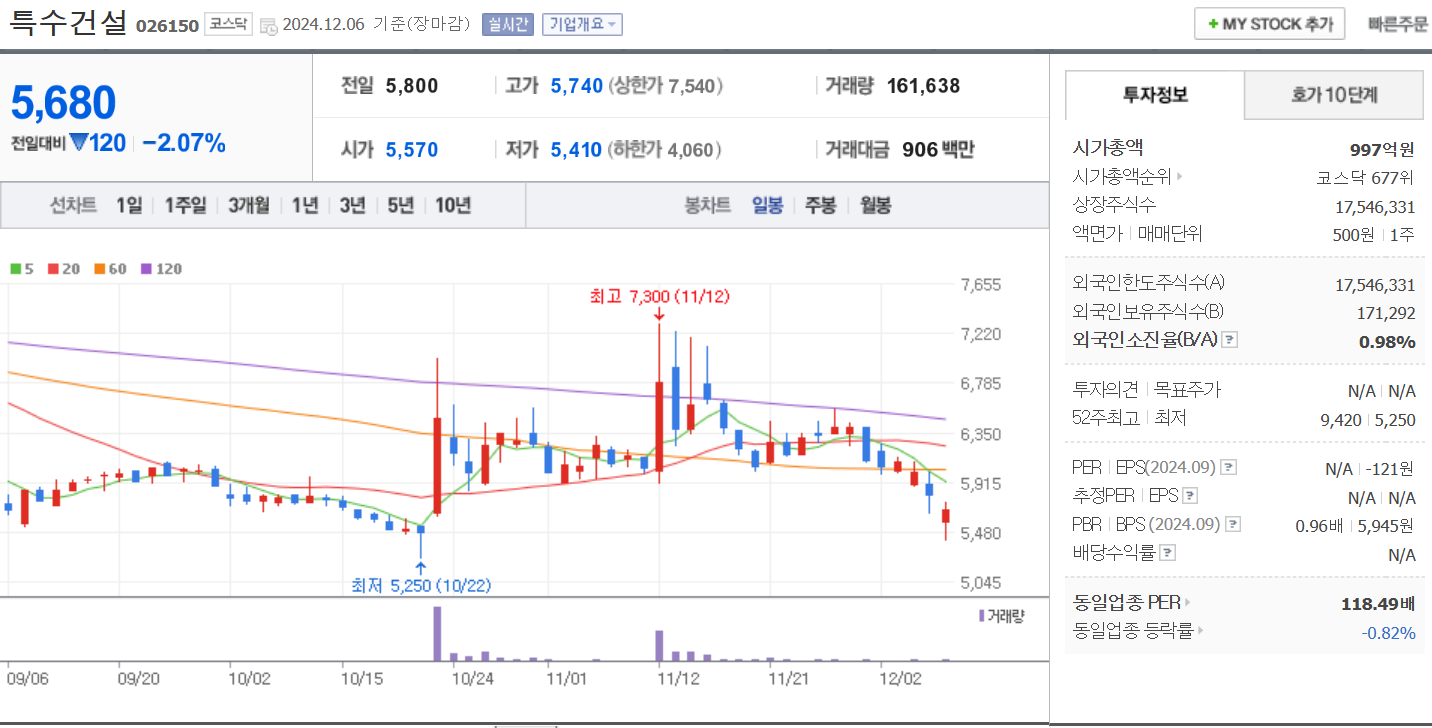Click the MY STOCK 추가 button
This screenshot has height=728, width=1432.
pos(1269,23)
